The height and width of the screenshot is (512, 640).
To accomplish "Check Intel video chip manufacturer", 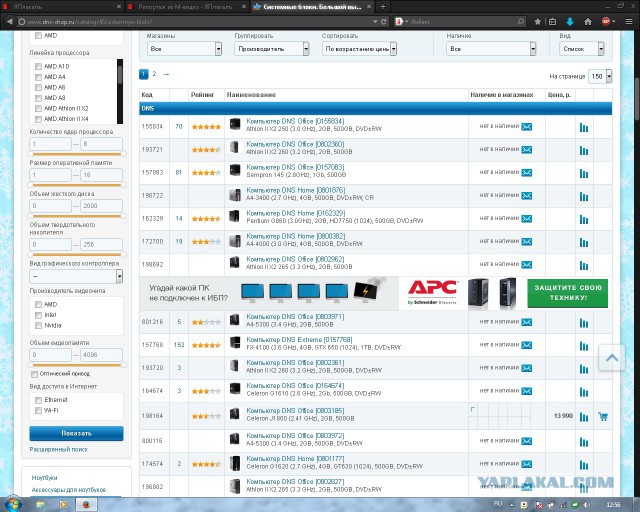I will [38, 315].
